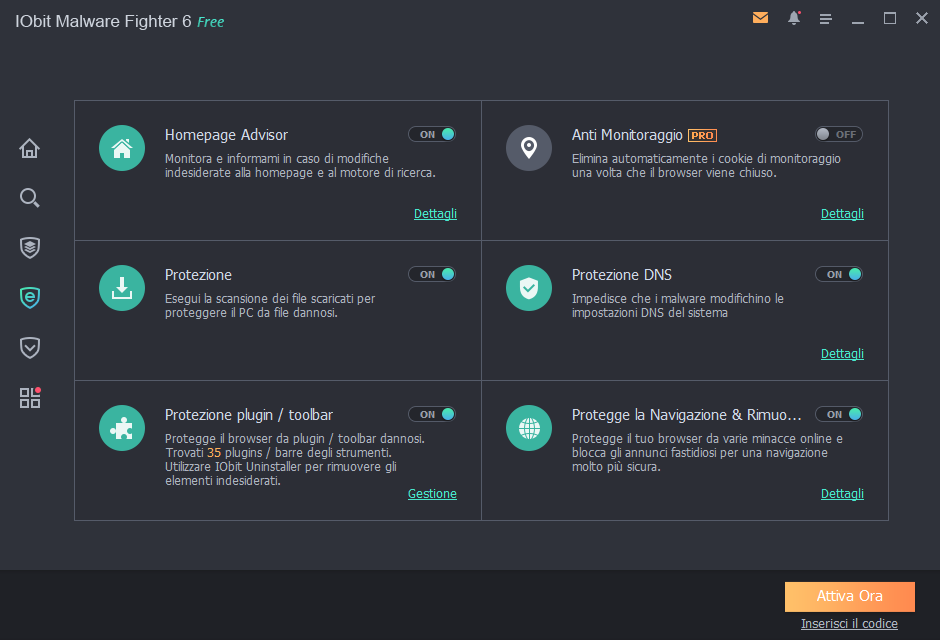The width and height of the screenshot is (940, 640).
Task: Open the hamburger options menu
Action: pos(826,18)
